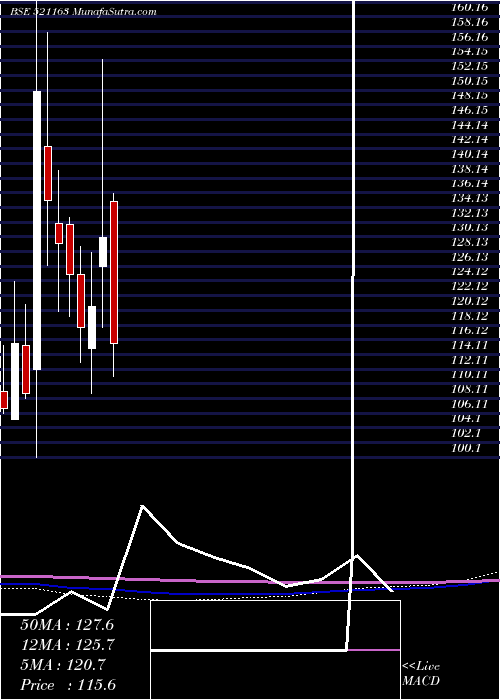The height and width of the screenshot is (700, 500).
Task: Click the Price : 115.6 label
Action: click(x=68, y=685)
